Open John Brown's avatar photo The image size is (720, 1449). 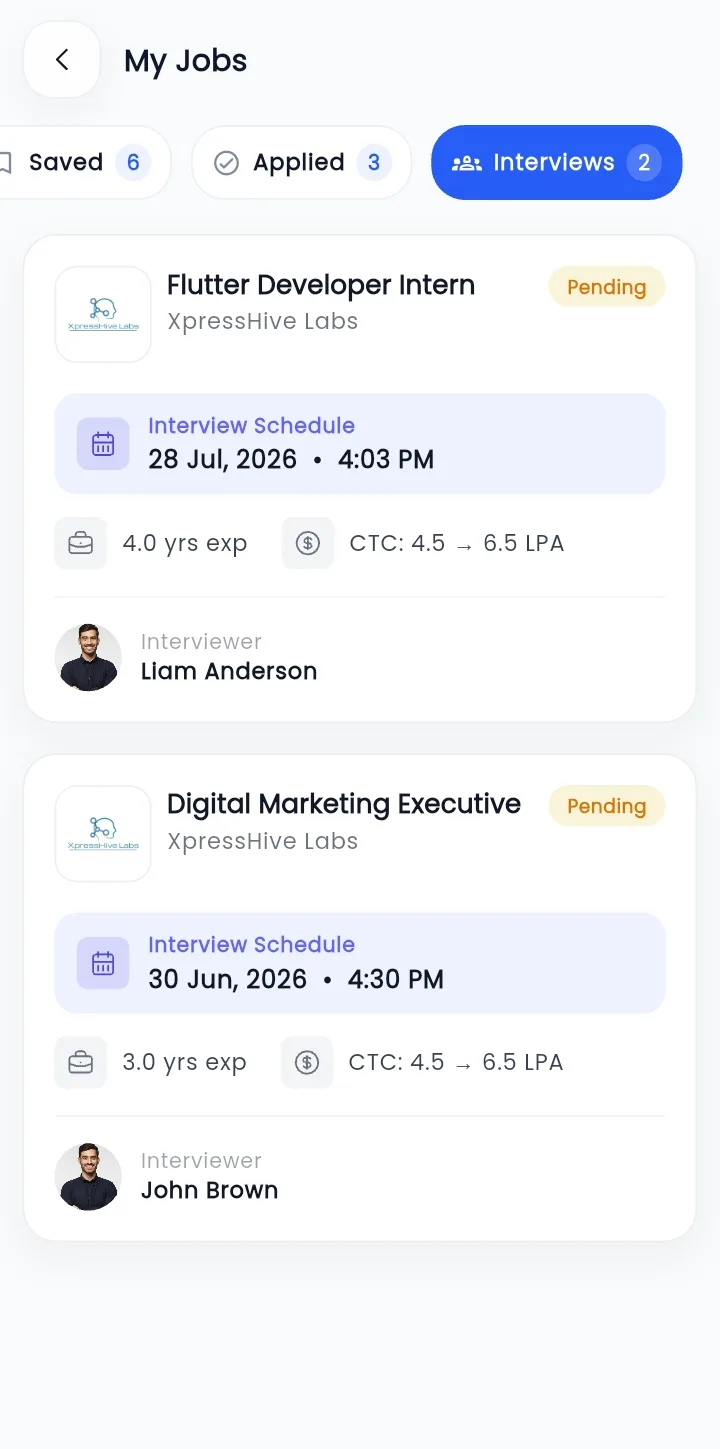(x=88, y=1177)
